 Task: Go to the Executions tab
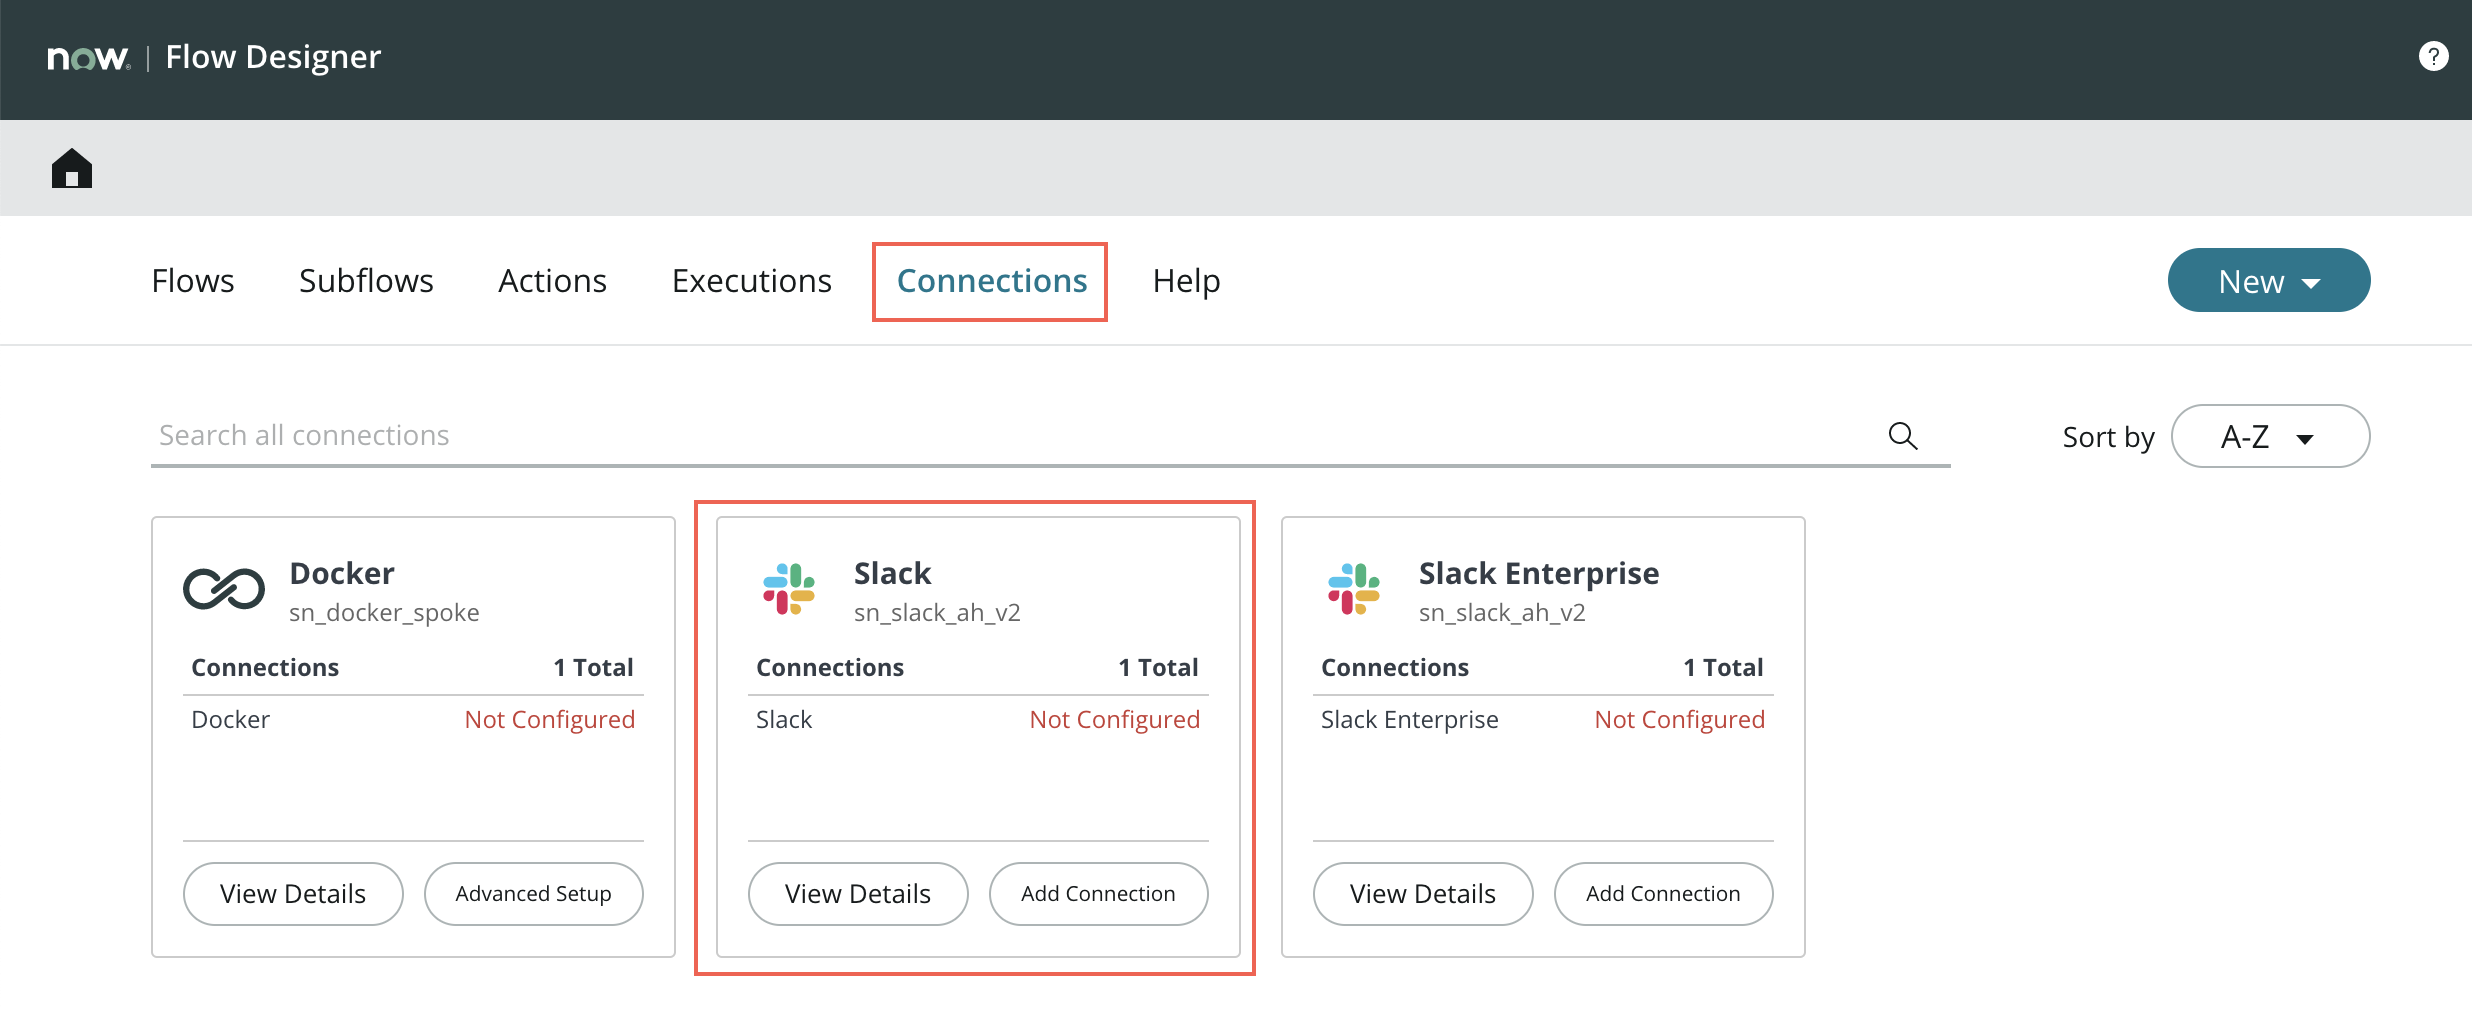click(751, 281)
